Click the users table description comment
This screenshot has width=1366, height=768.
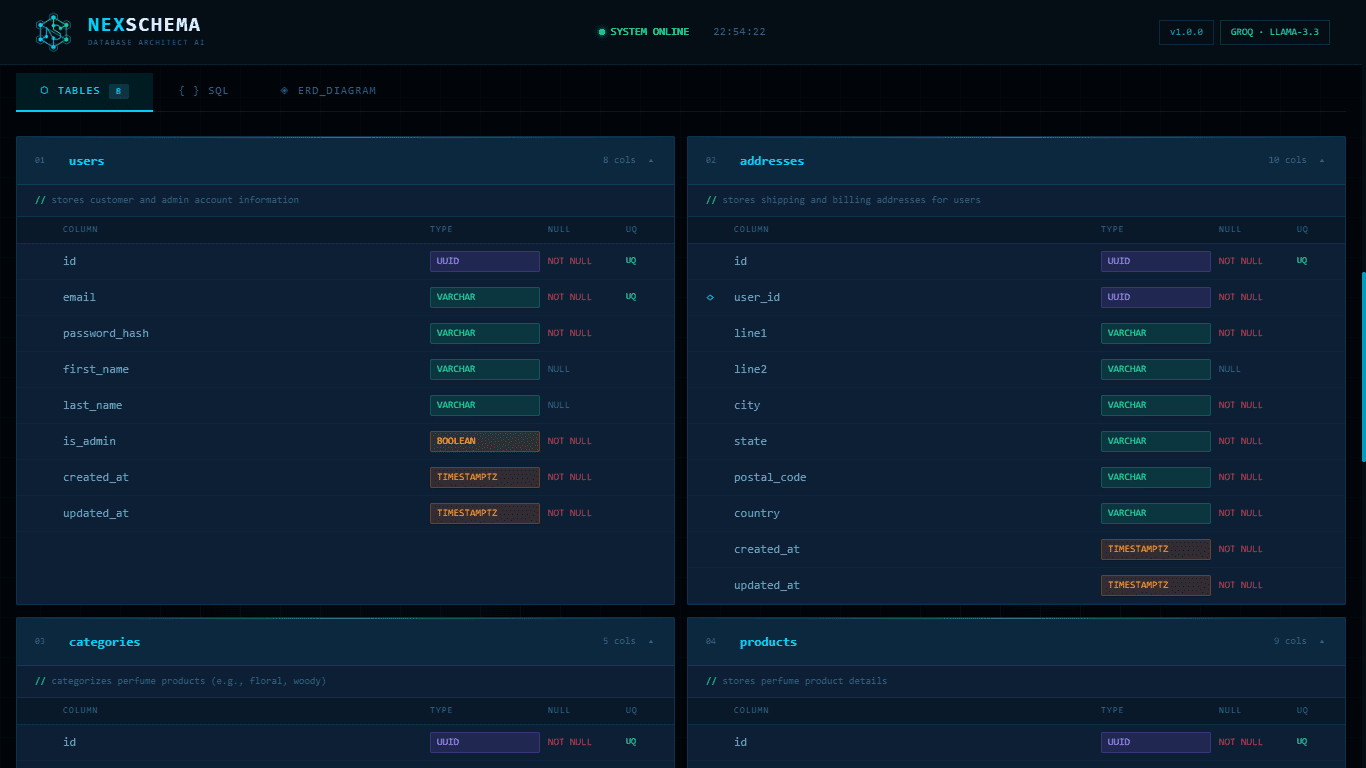pos(167,200)
